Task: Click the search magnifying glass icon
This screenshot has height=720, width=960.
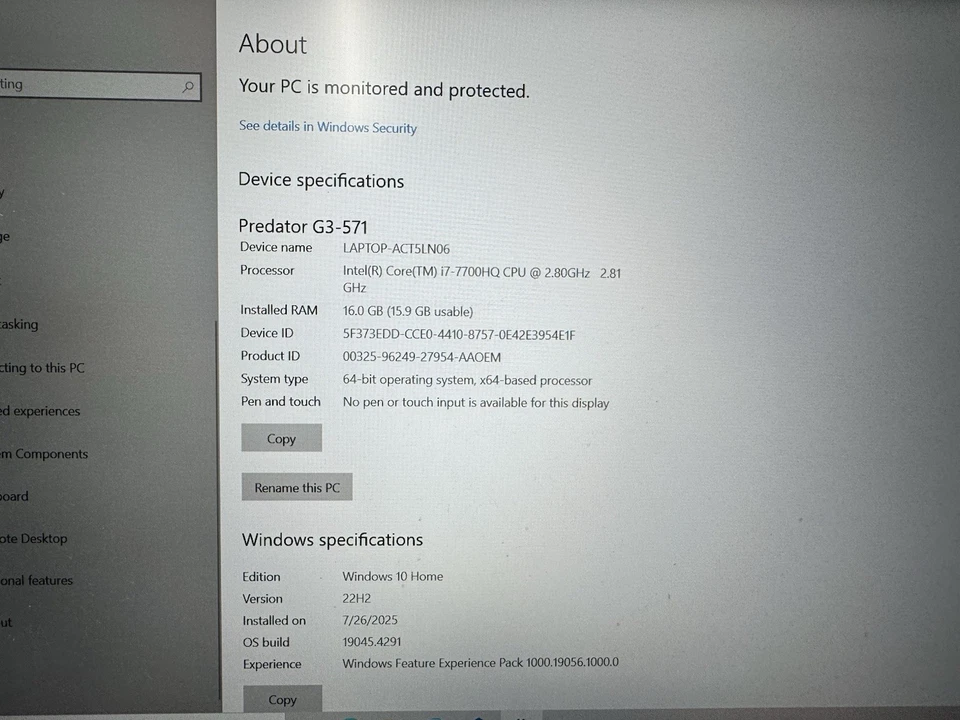Action: click(x=188, y=87)
